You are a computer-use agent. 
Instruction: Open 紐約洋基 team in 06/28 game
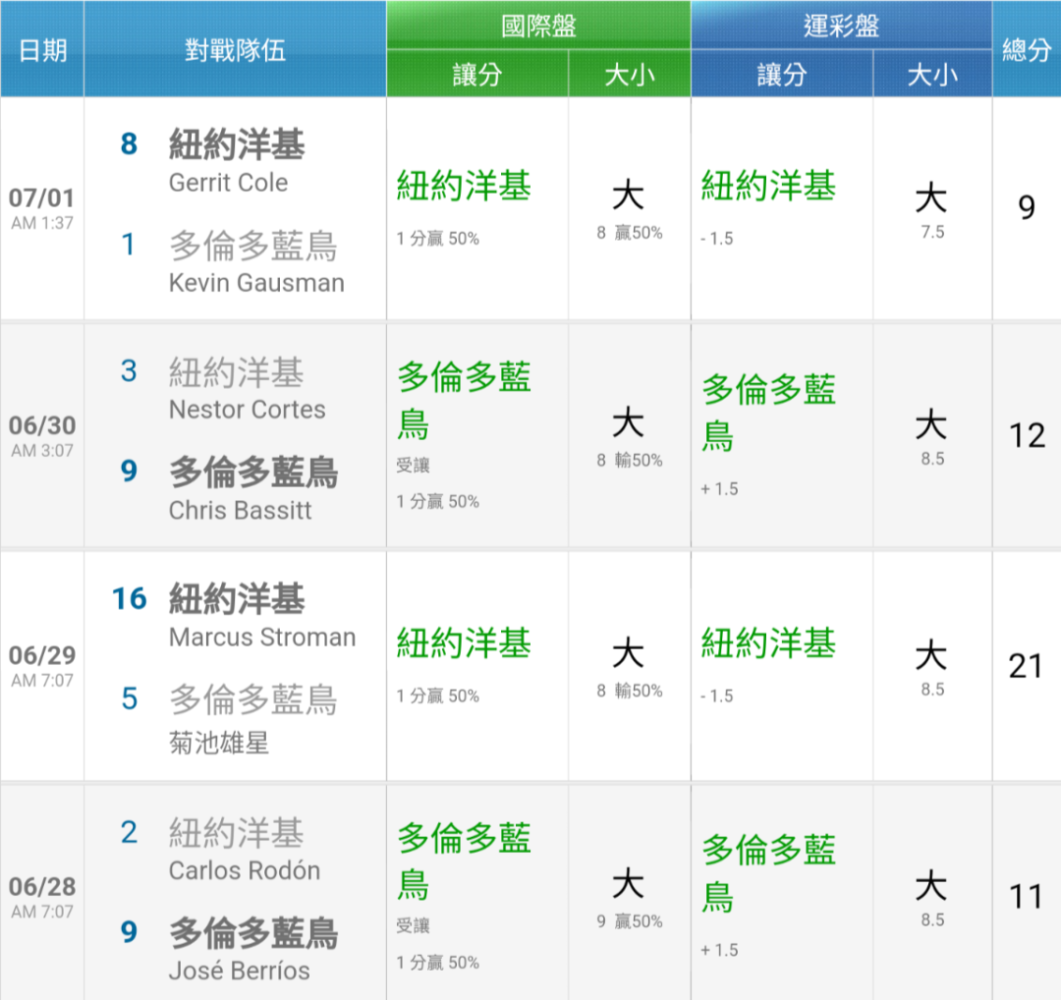coord(237,833)
